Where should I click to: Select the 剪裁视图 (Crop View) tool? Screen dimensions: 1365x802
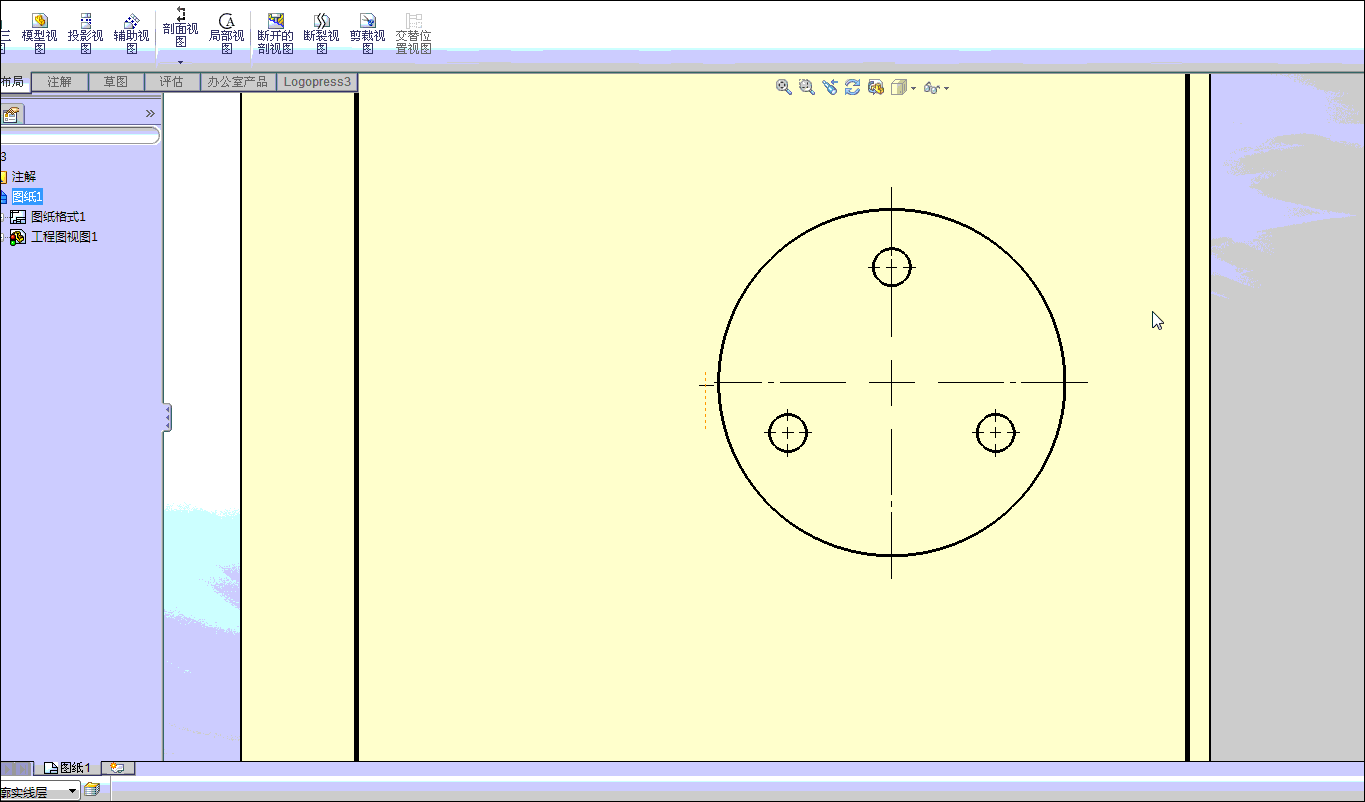[368, 33]
